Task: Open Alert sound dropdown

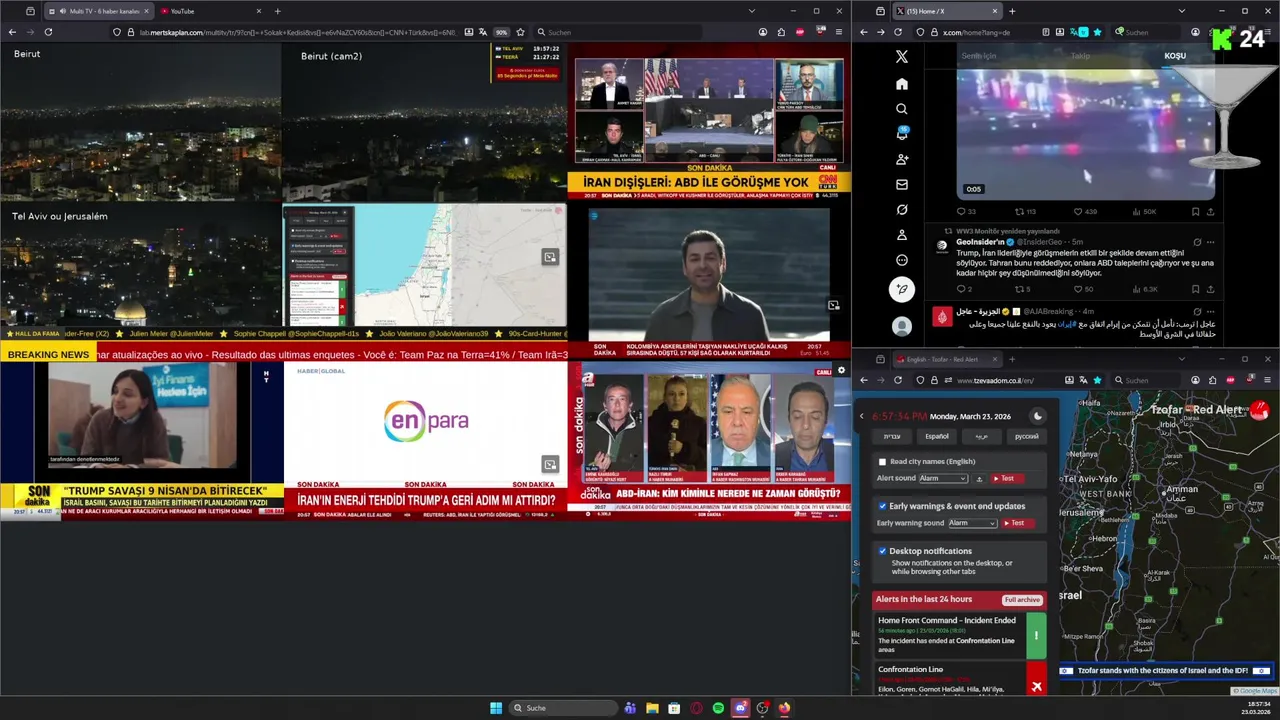Action: point(943,479)
